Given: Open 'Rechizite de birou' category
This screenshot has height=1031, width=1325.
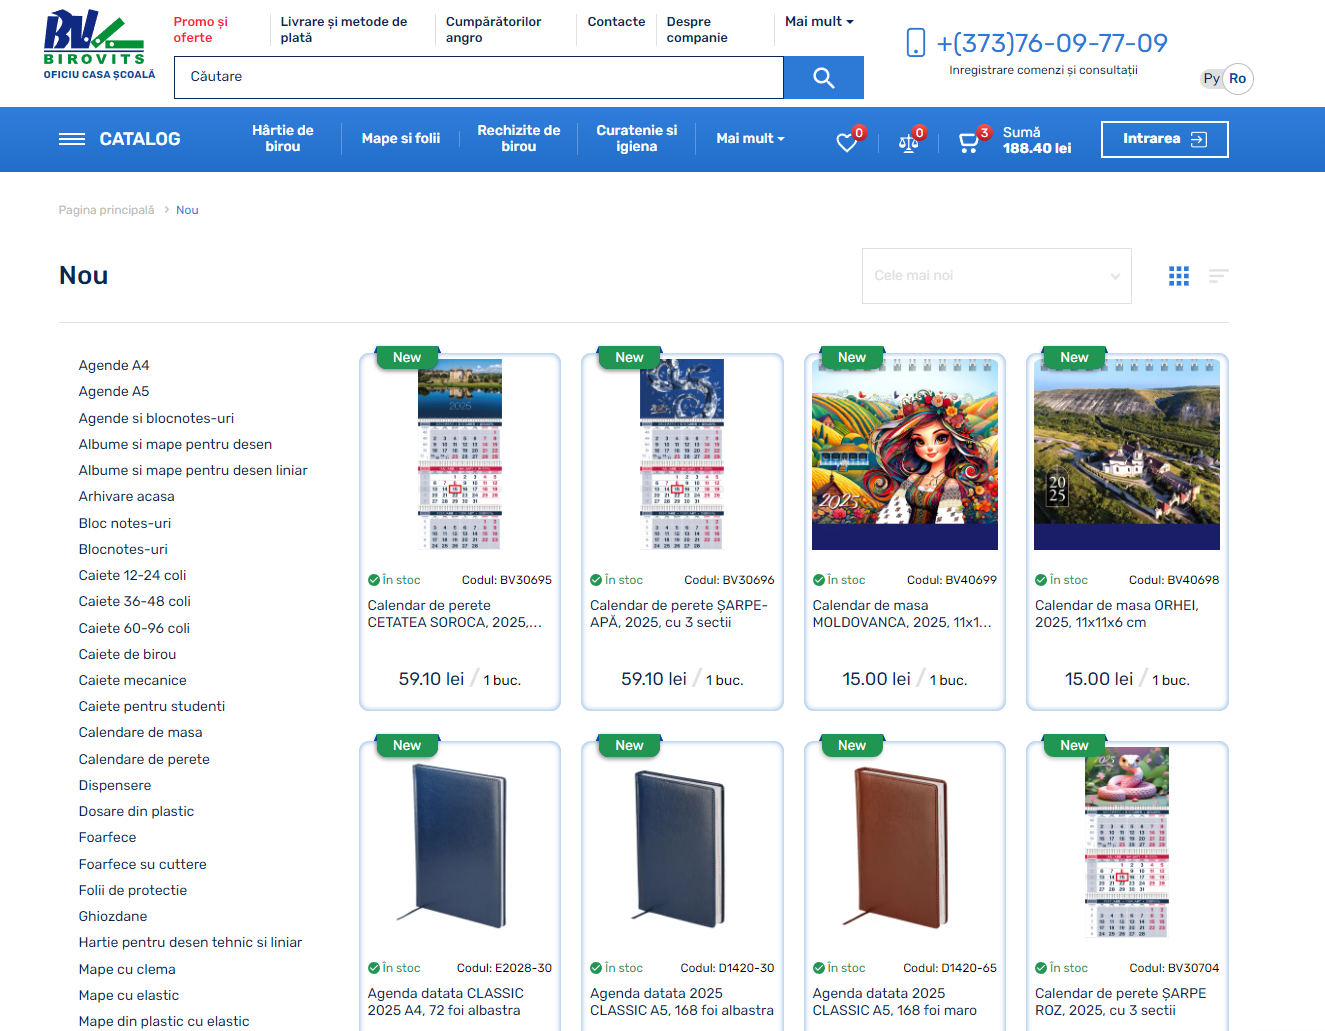Looking at the screenshot, I should 519,139.
